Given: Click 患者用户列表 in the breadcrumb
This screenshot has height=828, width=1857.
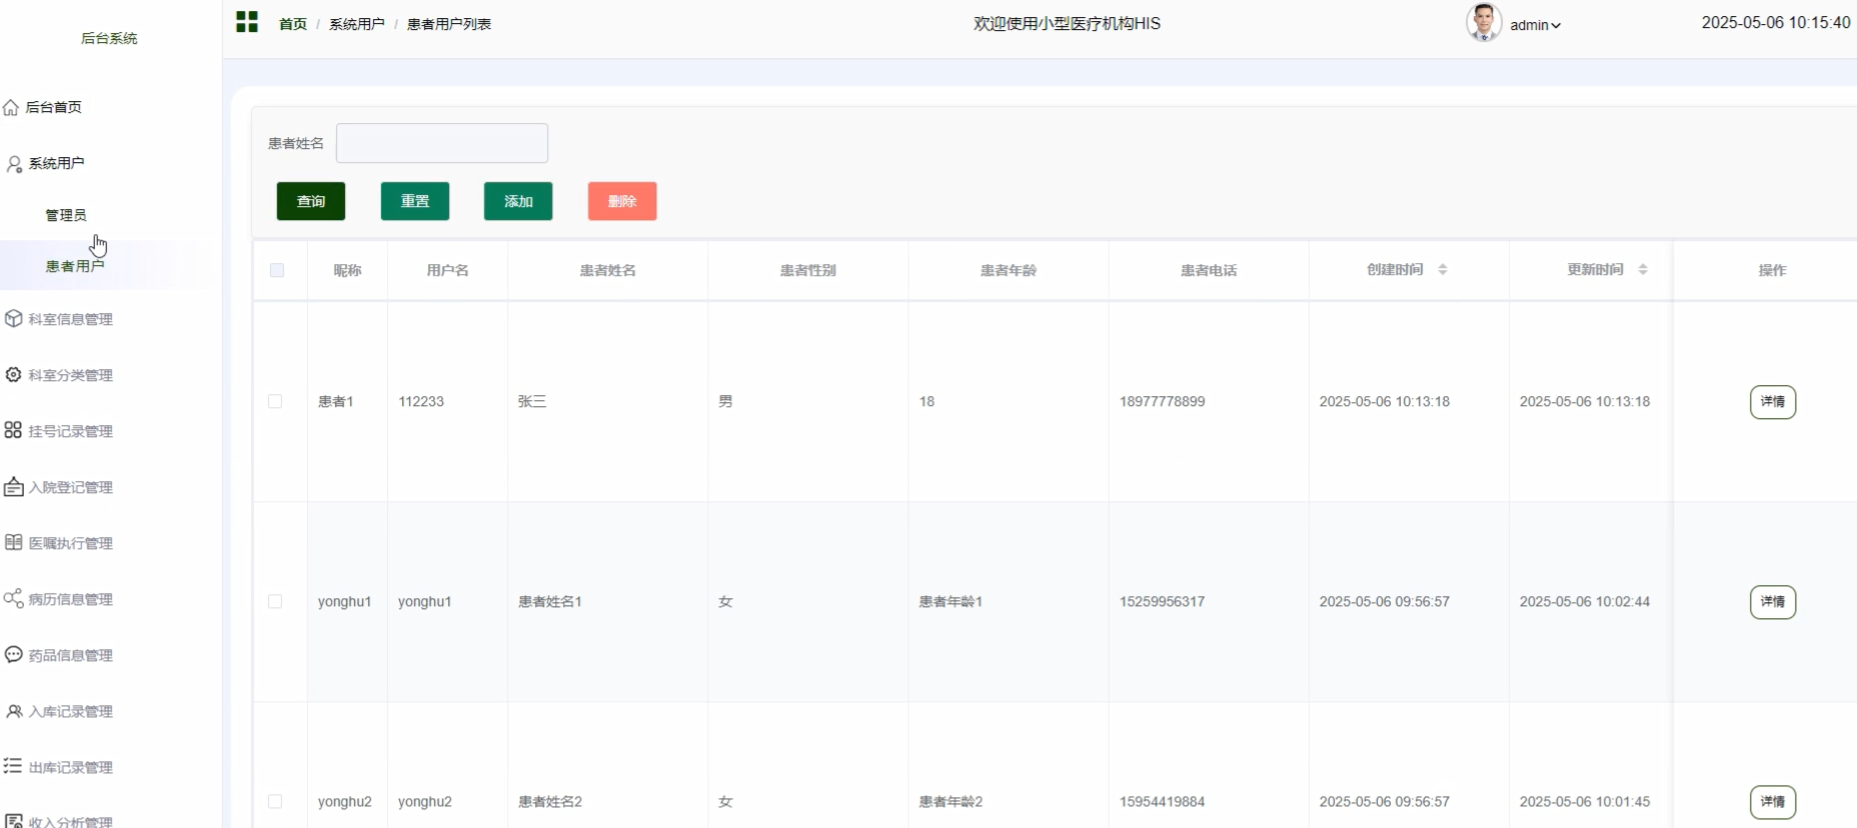Looking at the screenshot, I should pos(449,24).
